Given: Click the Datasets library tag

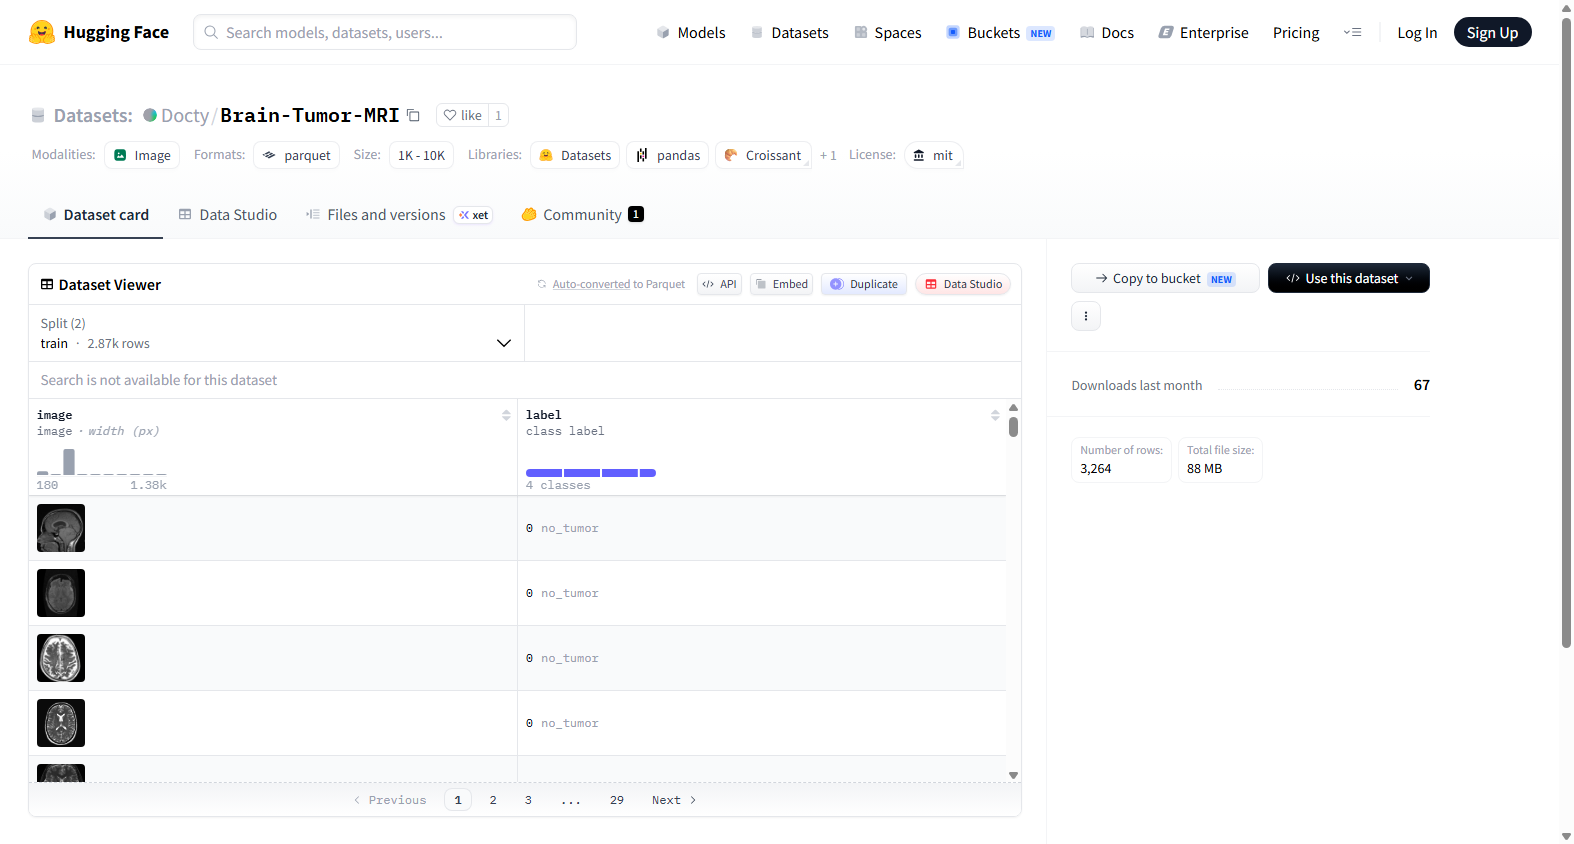Looking at the screenshot, I should [x=575, y=155].
